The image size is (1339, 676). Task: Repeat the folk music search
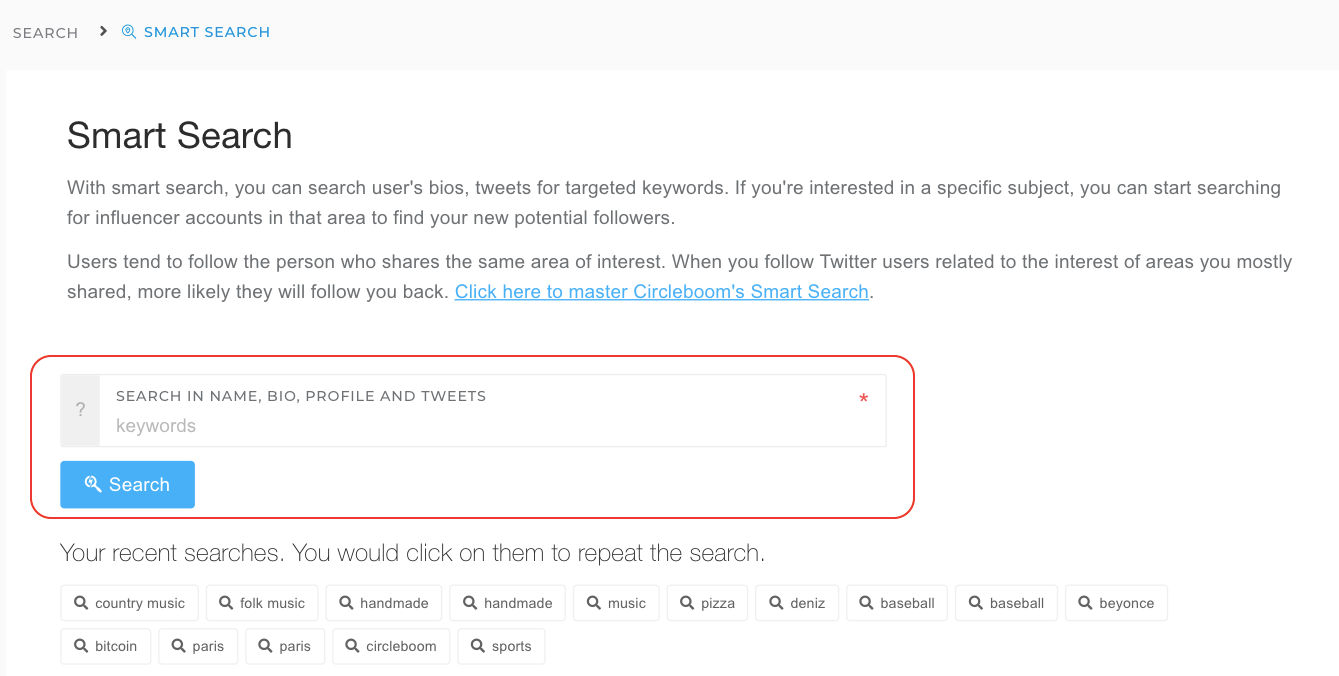(x=262, y=602)
